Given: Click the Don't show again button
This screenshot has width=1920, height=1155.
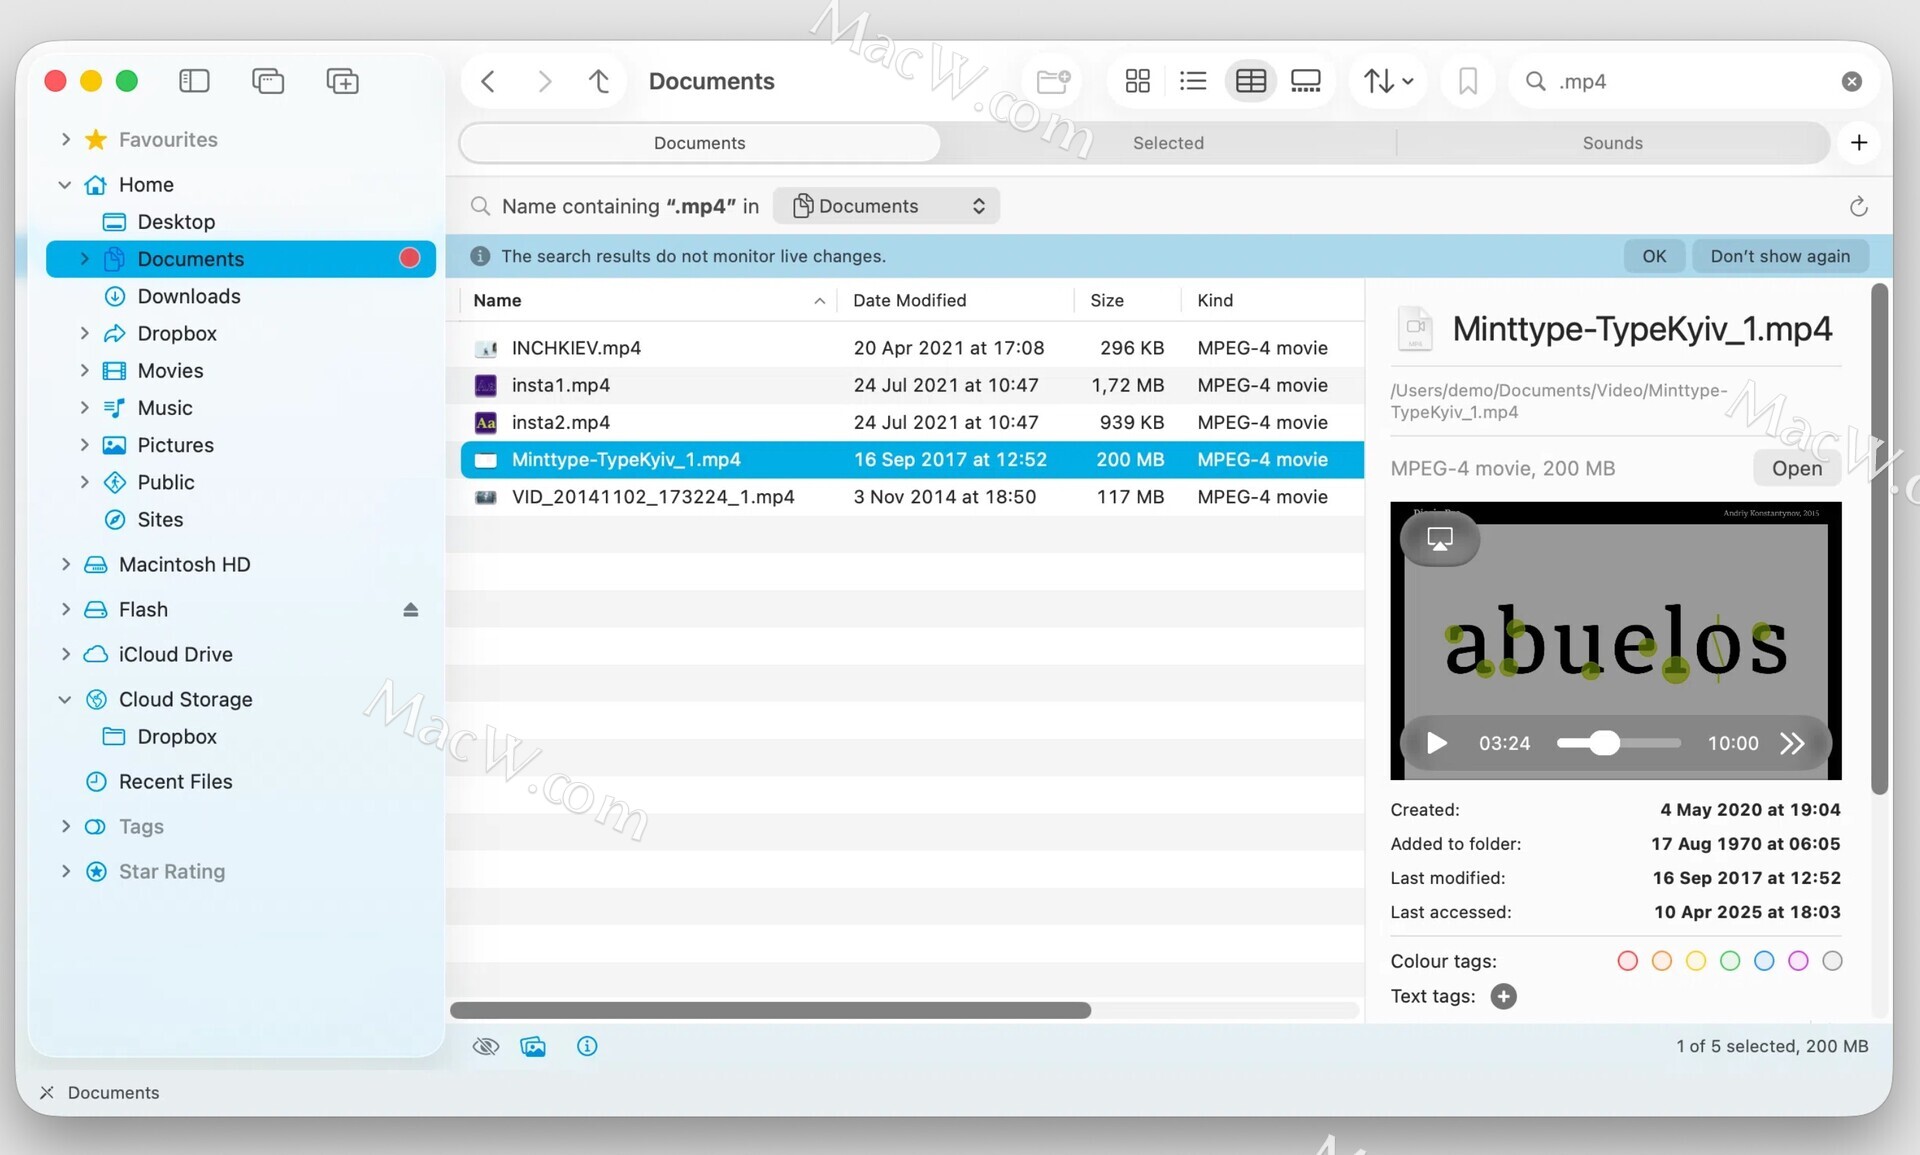Looking at the screenshot, I should pos(1779,256).
